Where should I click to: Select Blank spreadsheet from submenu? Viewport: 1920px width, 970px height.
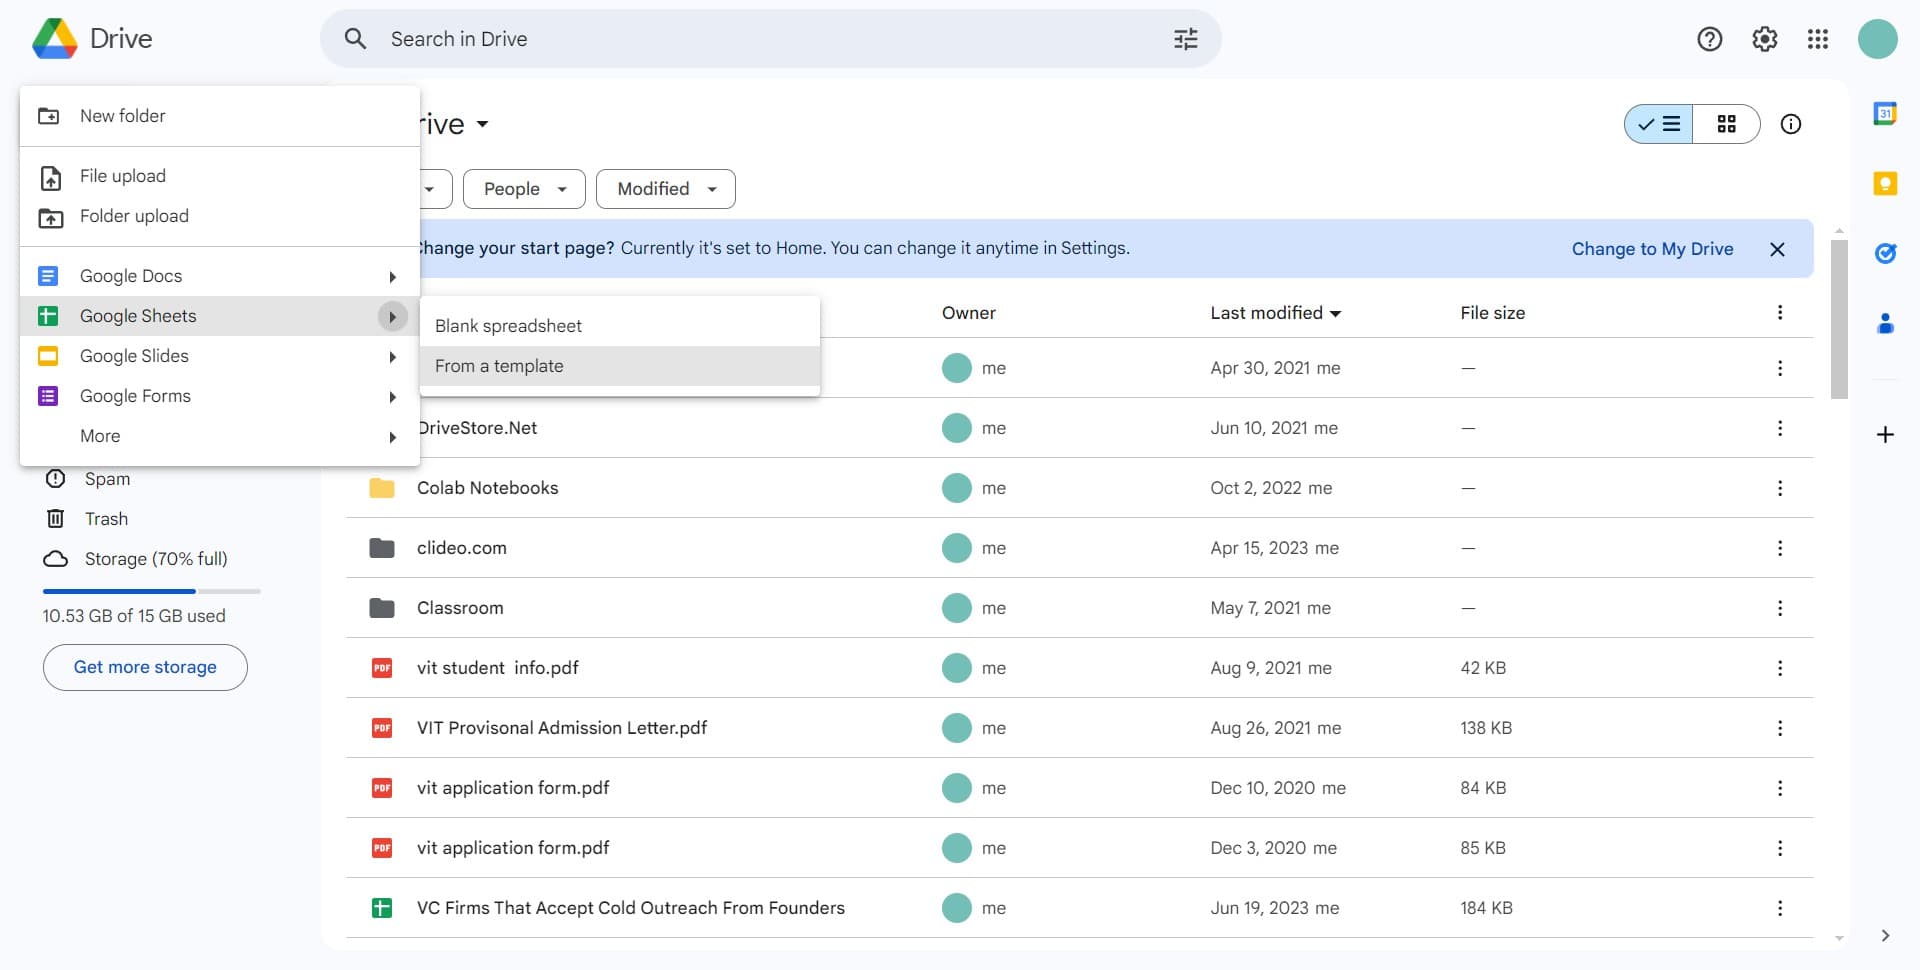(x=508, y=326)
